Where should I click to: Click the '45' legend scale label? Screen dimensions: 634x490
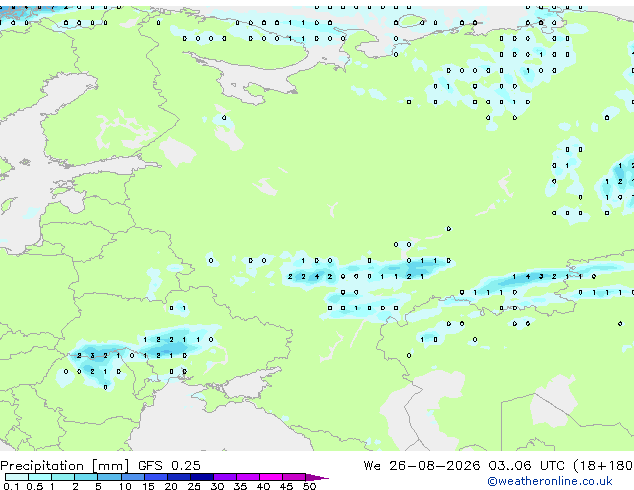coord(286,486)
